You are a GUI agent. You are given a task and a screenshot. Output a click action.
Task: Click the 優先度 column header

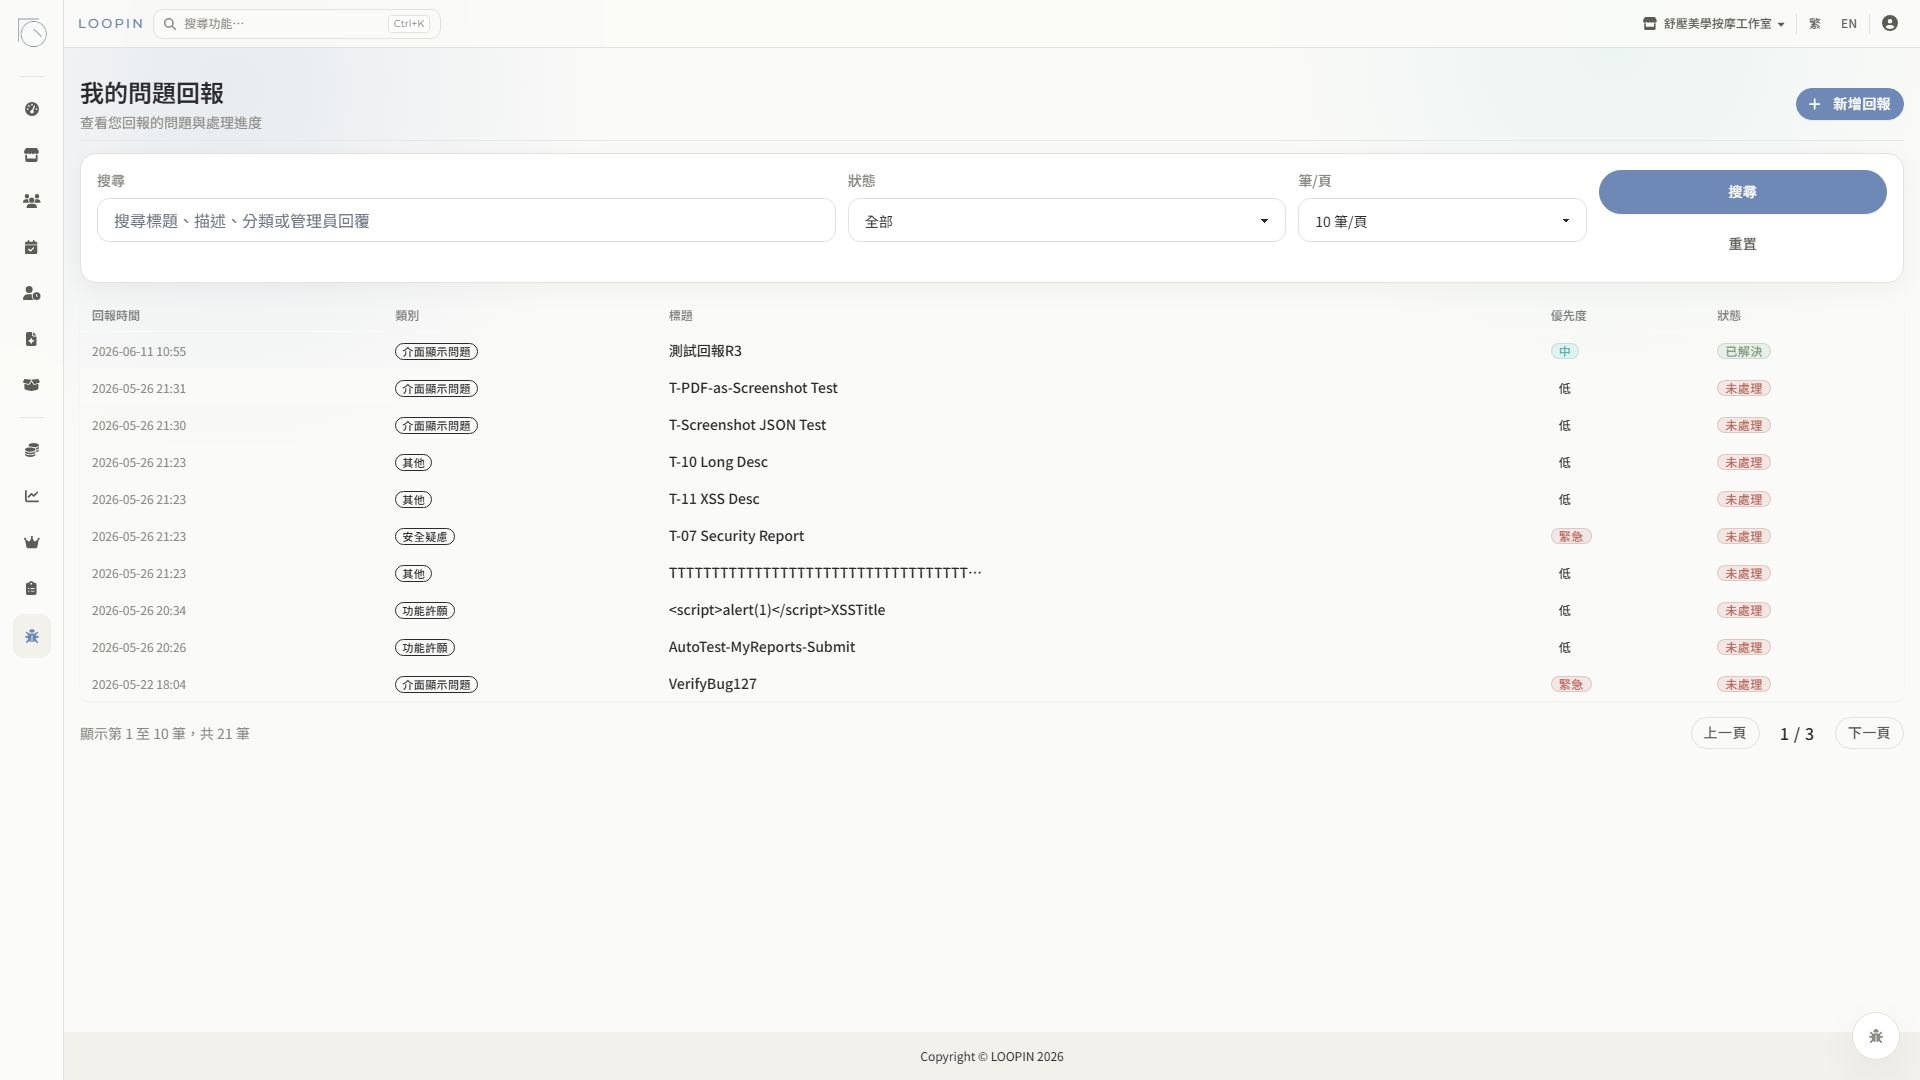1568,316
